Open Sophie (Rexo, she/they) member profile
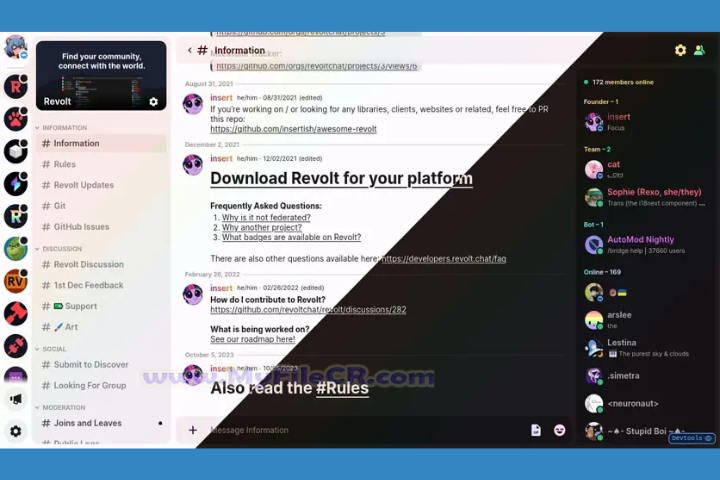720x480 pixels. [x=645, y=197]
